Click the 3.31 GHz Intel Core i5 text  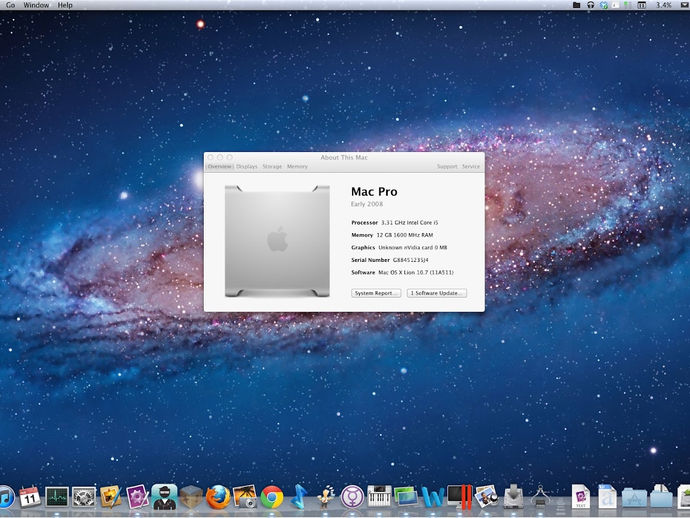(x=409, y=222)
